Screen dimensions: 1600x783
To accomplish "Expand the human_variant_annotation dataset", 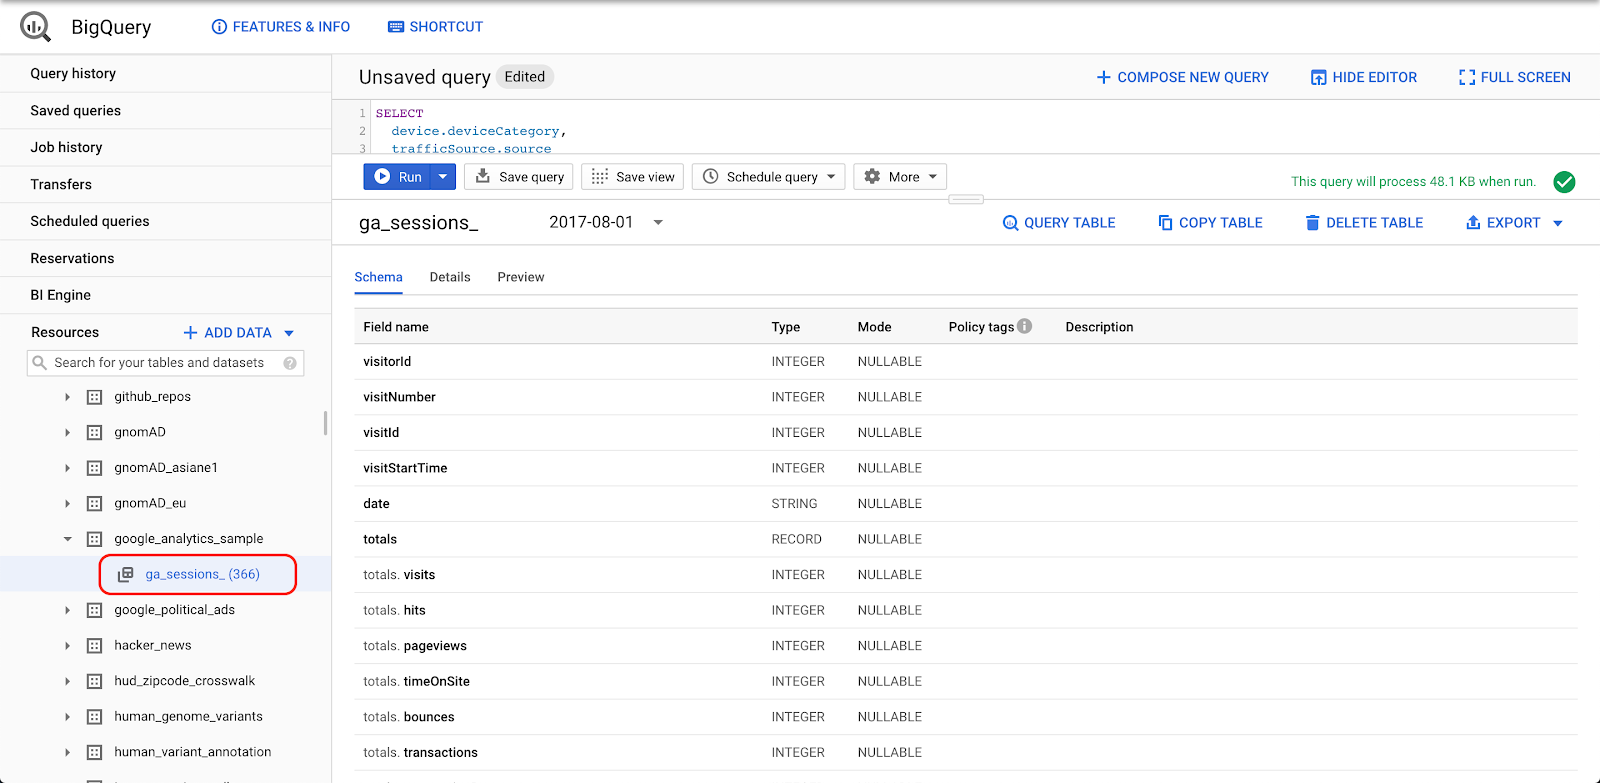I will tap(67, 752).
